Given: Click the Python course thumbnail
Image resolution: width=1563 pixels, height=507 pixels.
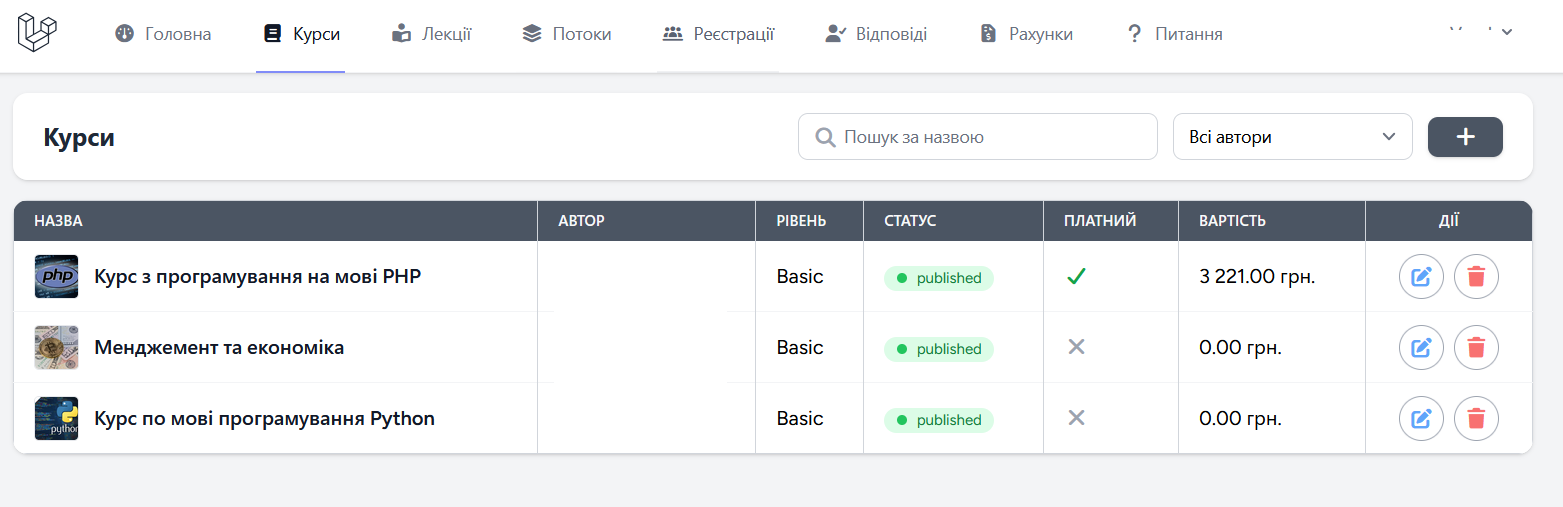Looking at the screenshot, I should (x=56, y=418).
